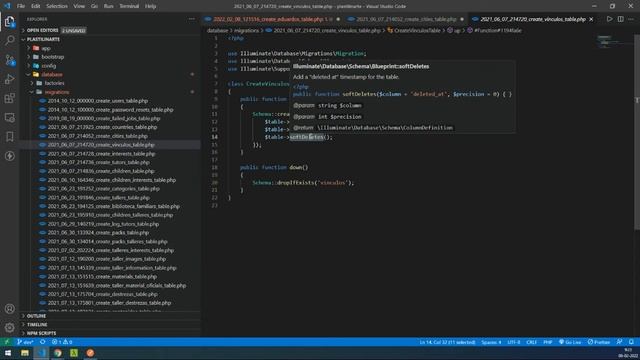Open the View menu
Image resolution: width=640 pixels, height=360 pixels.
79,6
